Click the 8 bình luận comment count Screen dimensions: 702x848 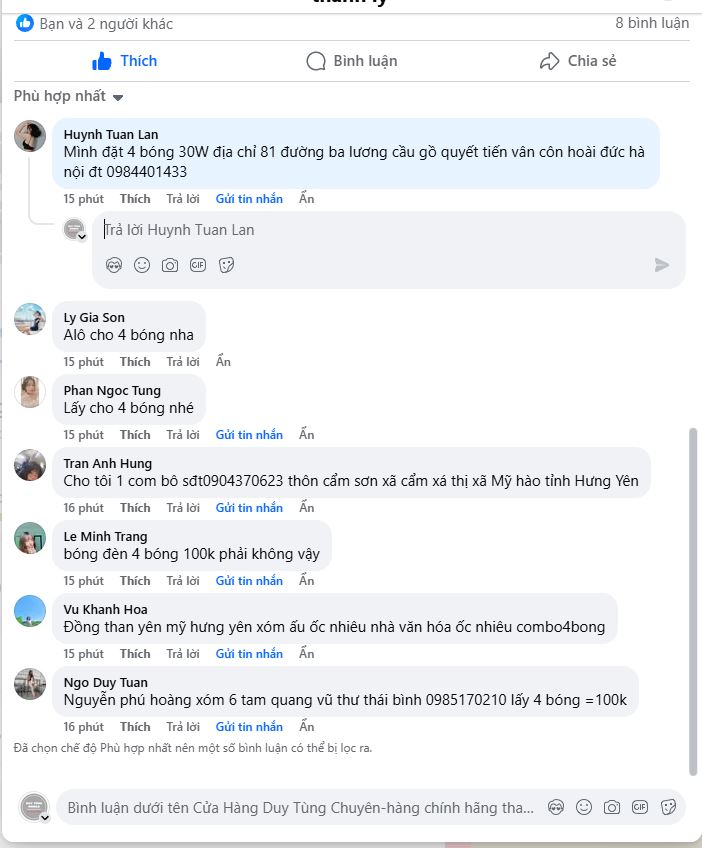(652, 23)
